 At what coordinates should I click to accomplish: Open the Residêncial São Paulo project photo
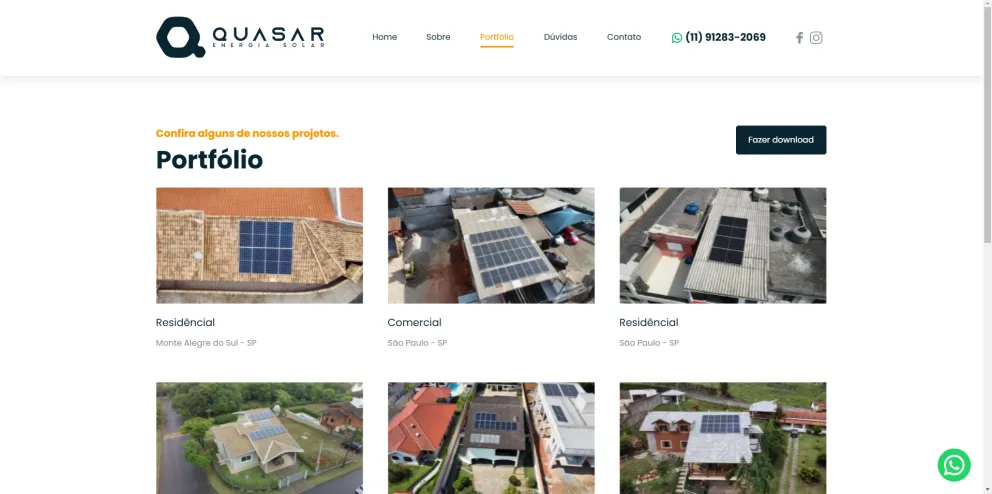722,245
